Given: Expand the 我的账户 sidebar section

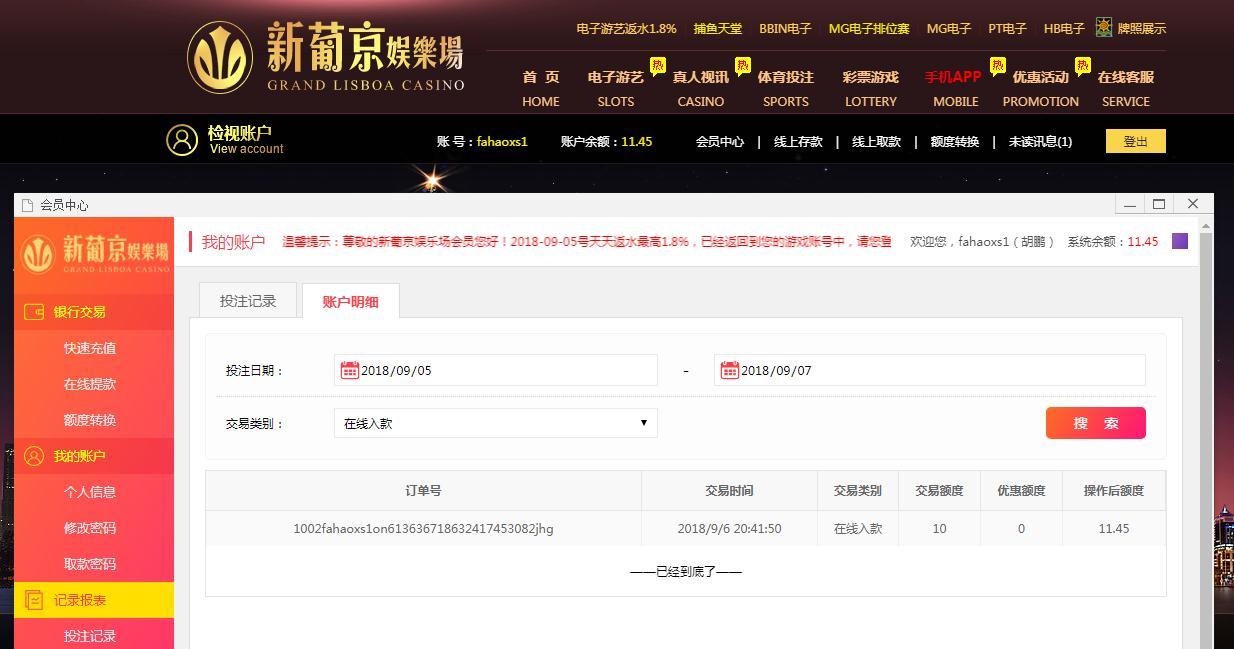Looking at the screenshot, I should [94, 456].
